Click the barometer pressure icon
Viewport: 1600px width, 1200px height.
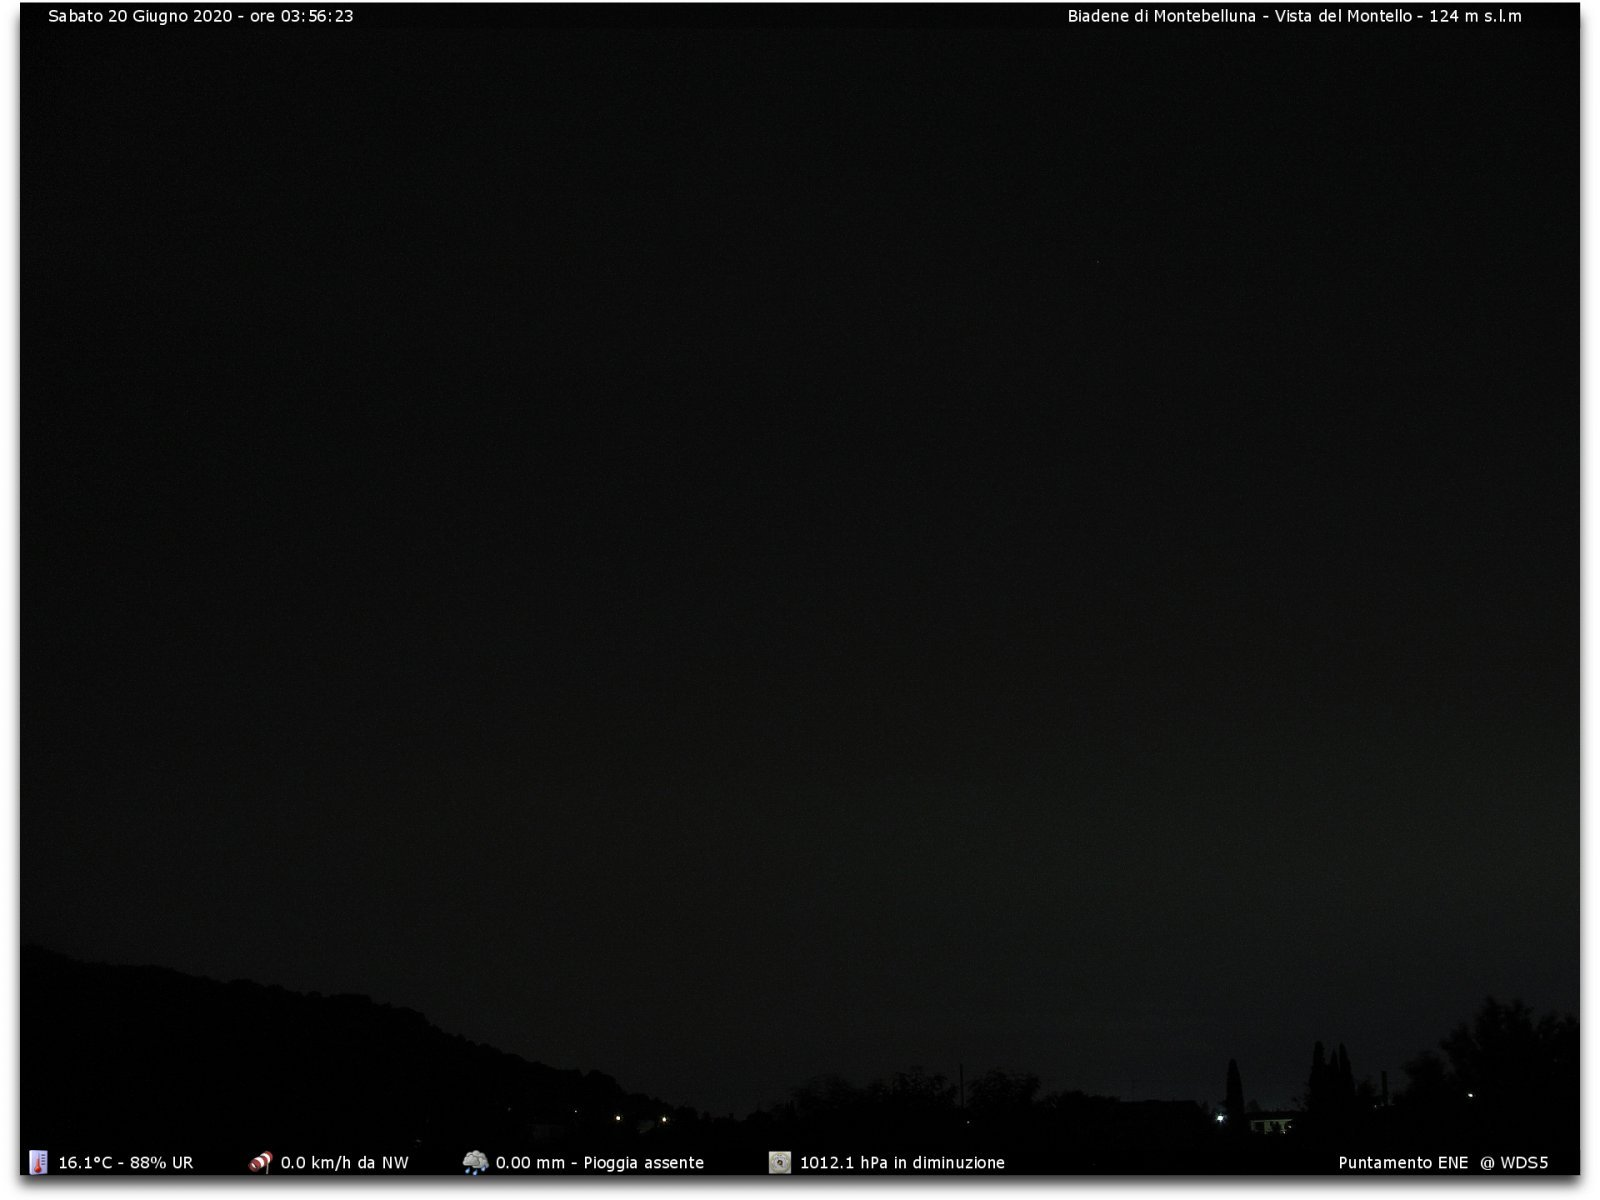coord(780,1162)
